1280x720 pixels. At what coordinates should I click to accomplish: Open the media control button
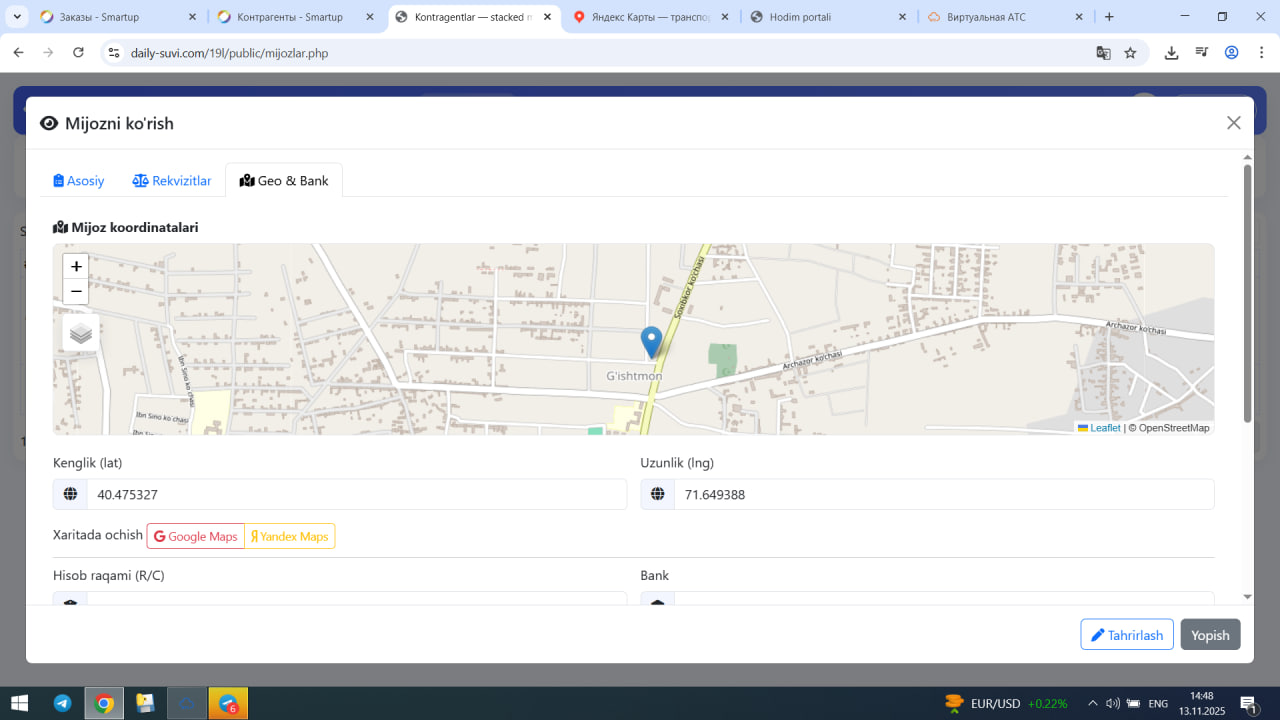tap(1202, 53)
